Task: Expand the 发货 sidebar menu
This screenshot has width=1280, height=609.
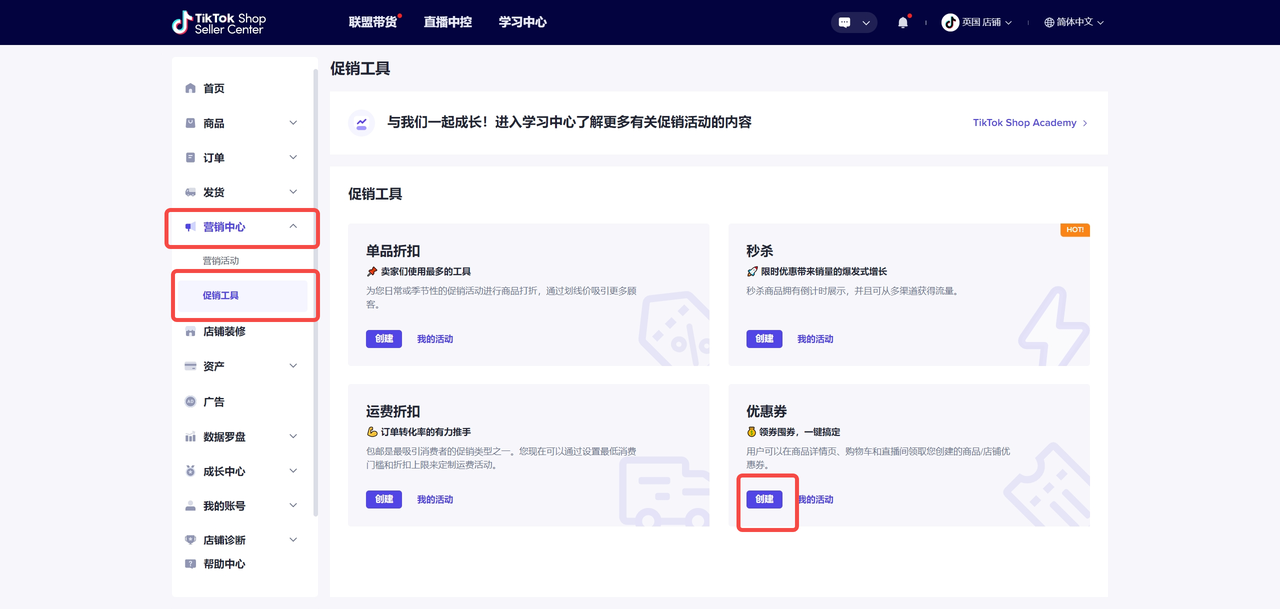Action: click(293, 192)
